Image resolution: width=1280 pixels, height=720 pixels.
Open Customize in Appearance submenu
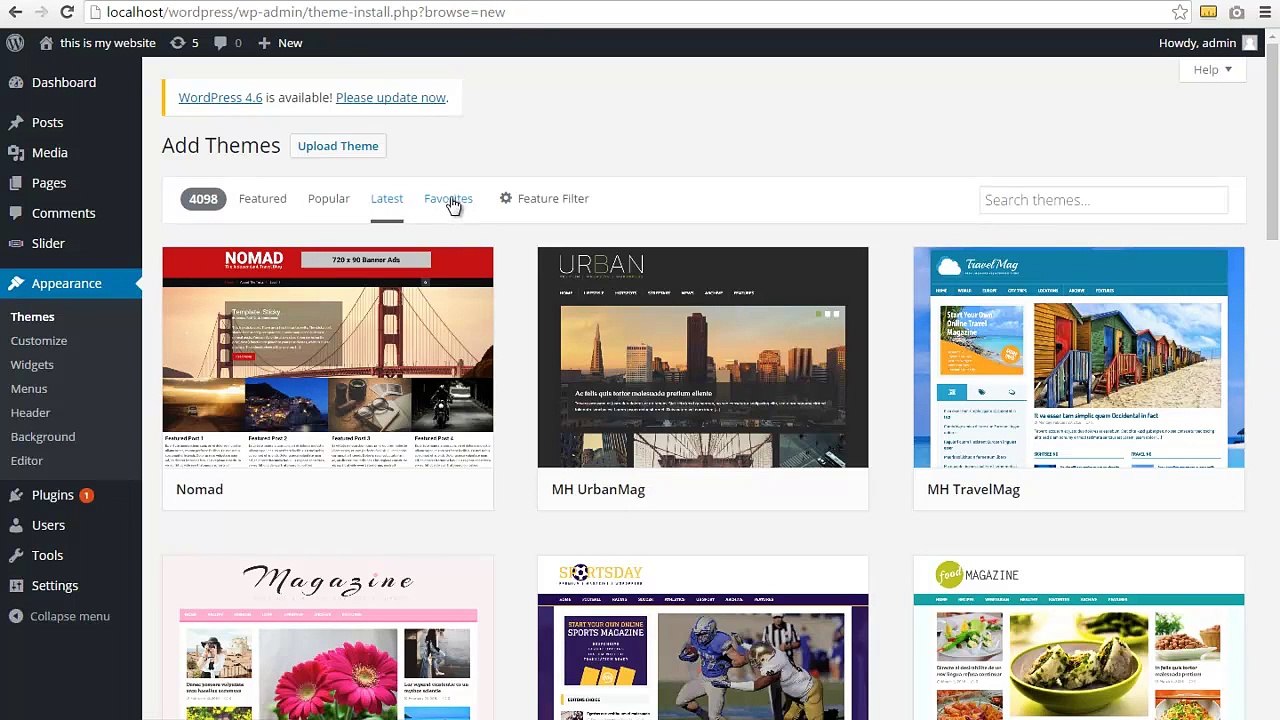click(39, 341)
